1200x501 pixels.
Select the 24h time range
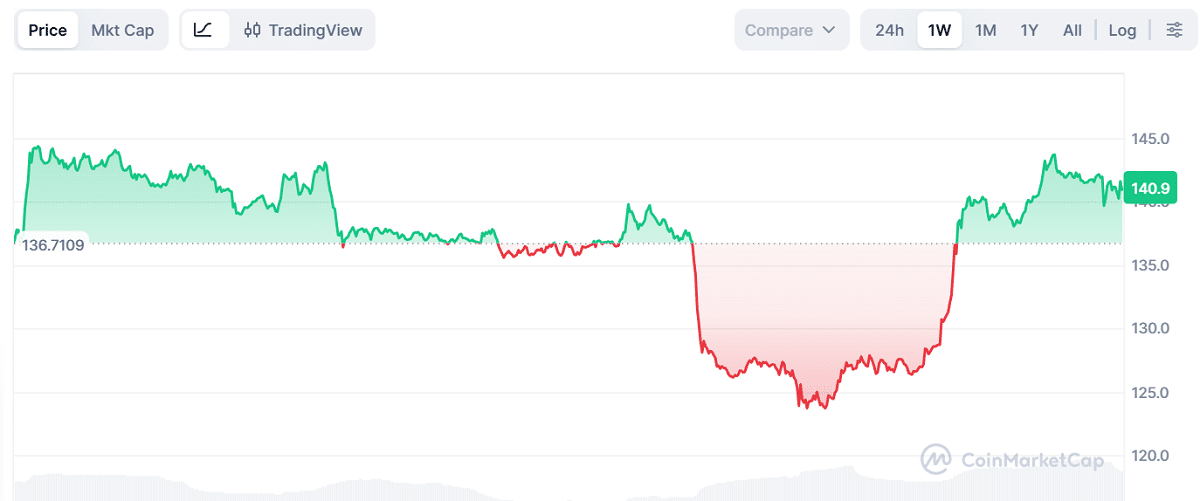(889, 30)
